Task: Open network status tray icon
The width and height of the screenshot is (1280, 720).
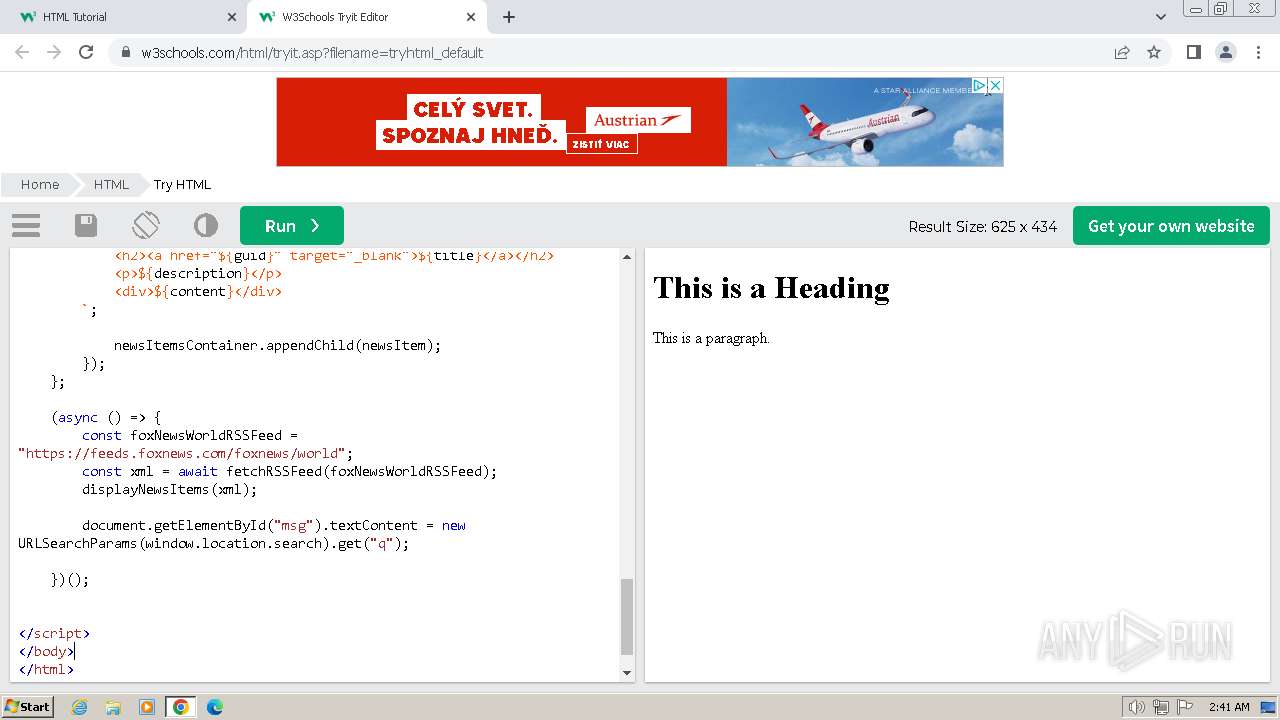Action: [1160, 707]
